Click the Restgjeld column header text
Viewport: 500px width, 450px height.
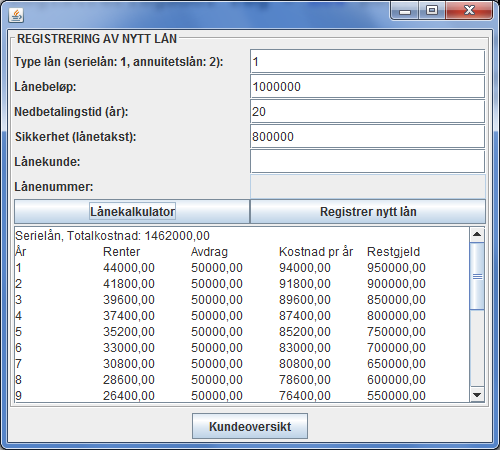point(393,252)
